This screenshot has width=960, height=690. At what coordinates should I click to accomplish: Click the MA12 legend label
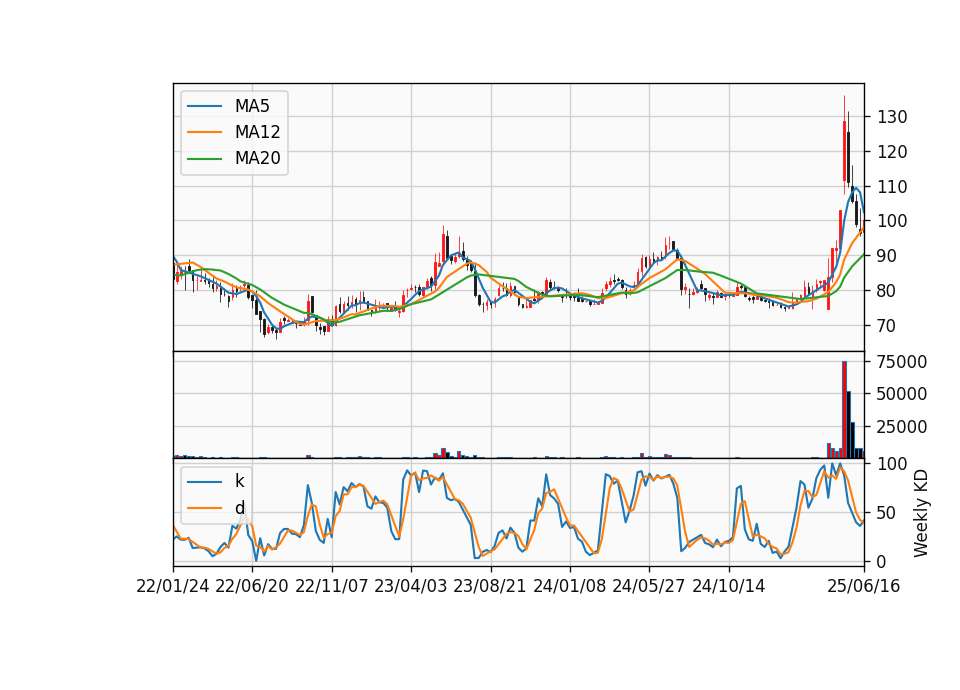pyautogui.click(x=257, y=132)
